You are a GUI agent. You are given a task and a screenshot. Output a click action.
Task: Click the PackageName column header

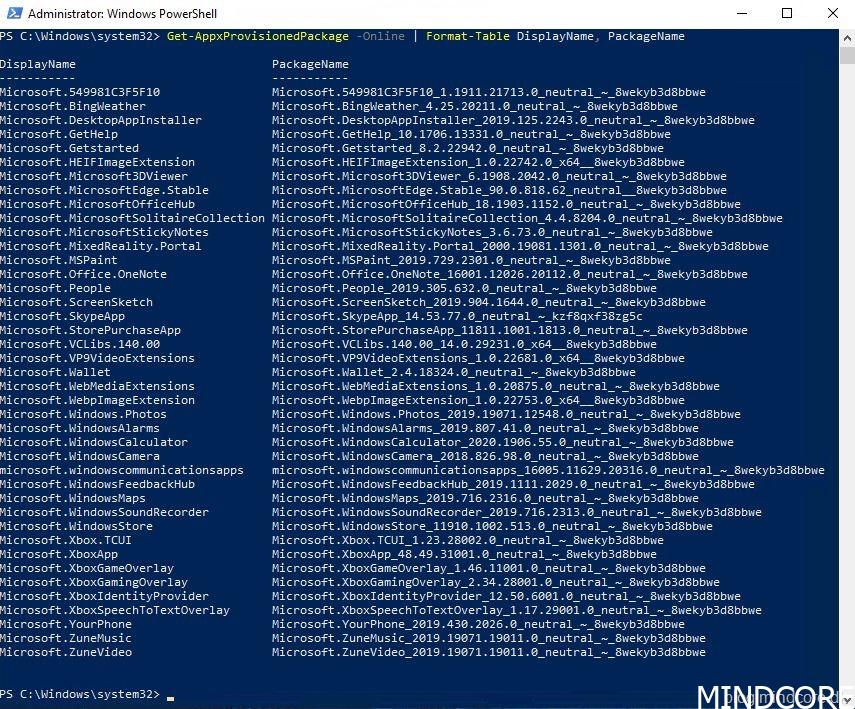coord(310,64)
